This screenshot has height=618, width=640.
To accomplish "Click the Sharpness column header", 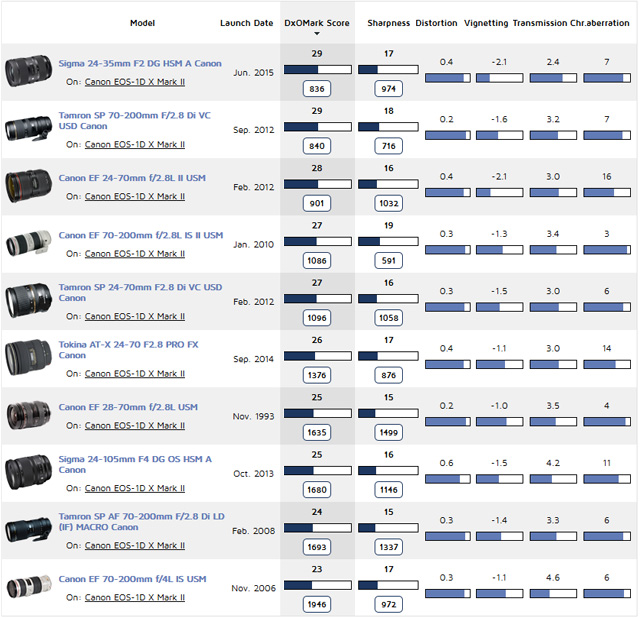I will (389, 23).
